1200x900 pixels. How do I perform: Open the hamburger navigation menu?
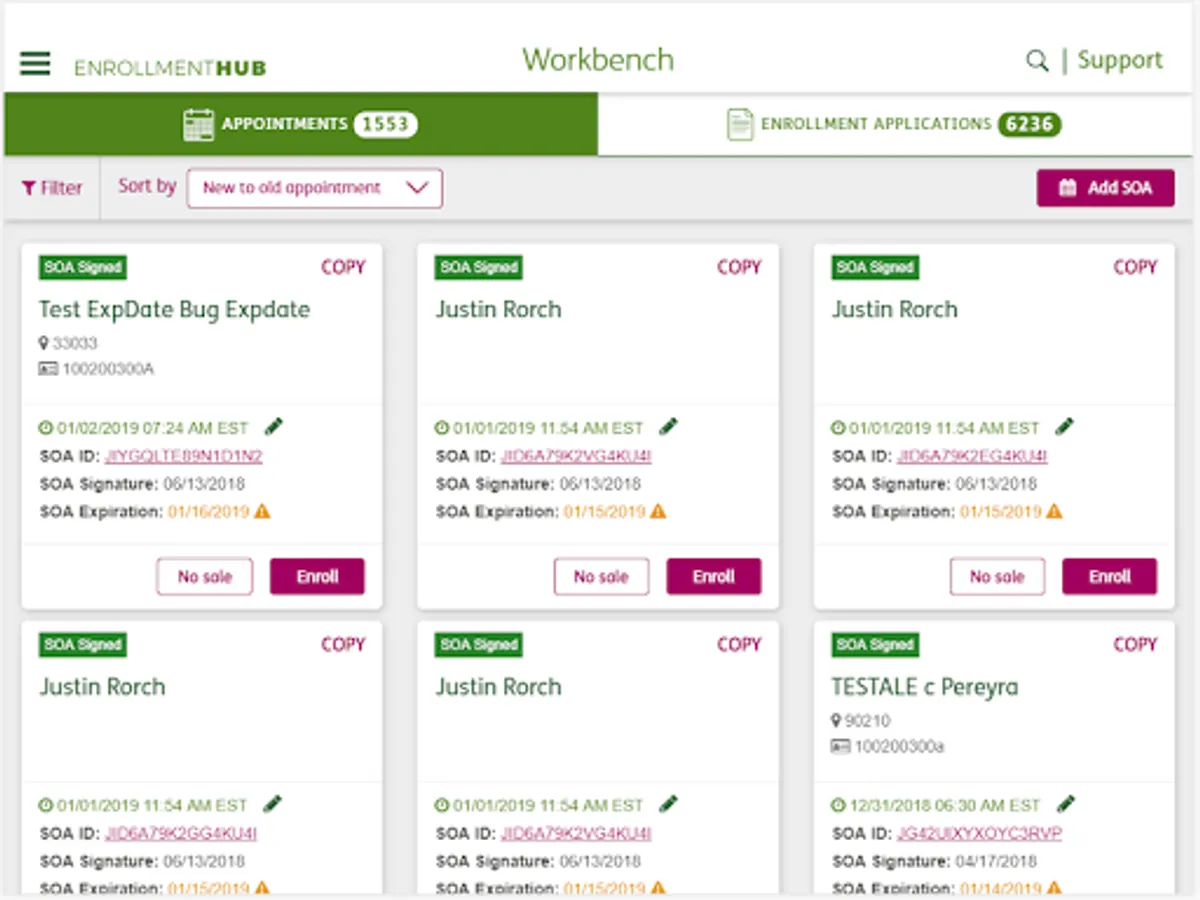(35, 64)
